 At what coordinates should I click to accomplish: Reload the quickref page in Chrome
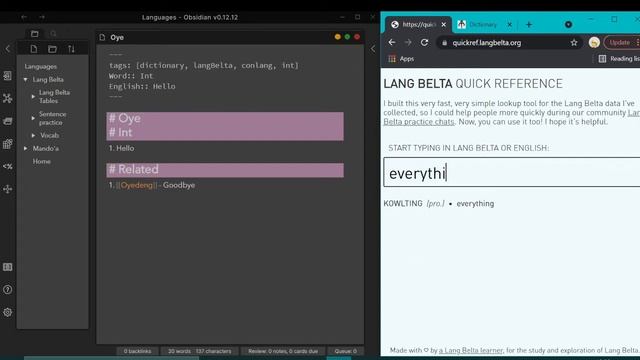[x=424, y=42]
